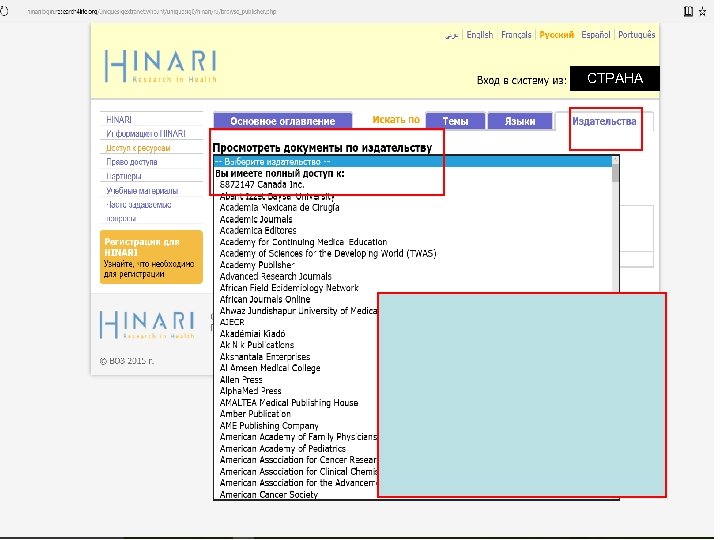Image resolution: width=720 pixels, height=540 pixels.
Task: Select Academy Publisher option
Action: click(257, 265)
